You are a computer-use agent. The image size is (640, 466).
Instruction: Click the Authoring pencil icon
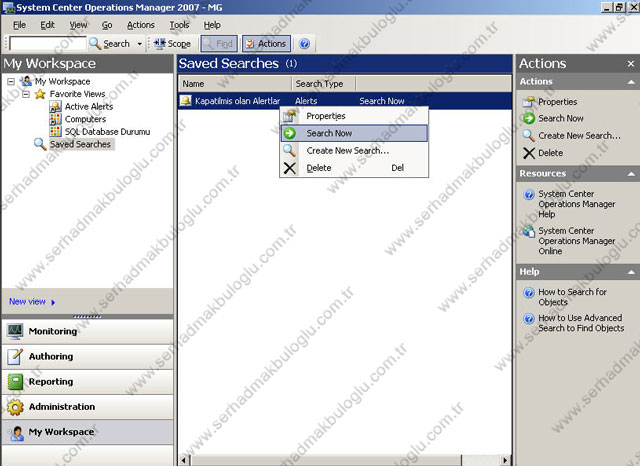[x=16, y=357]
